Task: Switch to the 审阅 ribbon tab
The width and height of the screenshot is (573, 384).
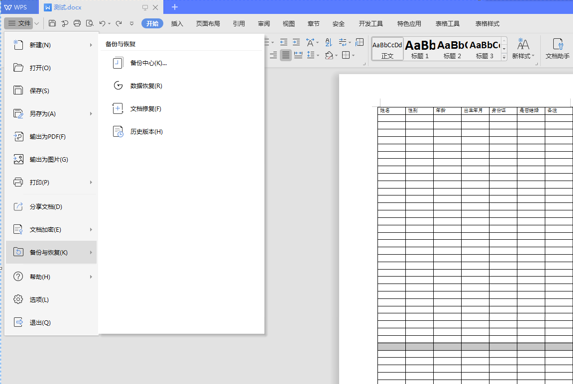Action: pos(264,24)
